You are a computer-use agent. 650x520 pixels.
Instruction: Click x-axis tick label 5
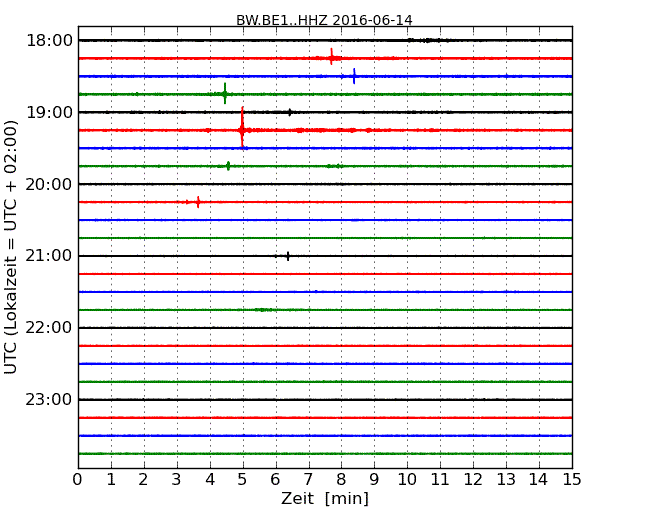click(242, 479)
